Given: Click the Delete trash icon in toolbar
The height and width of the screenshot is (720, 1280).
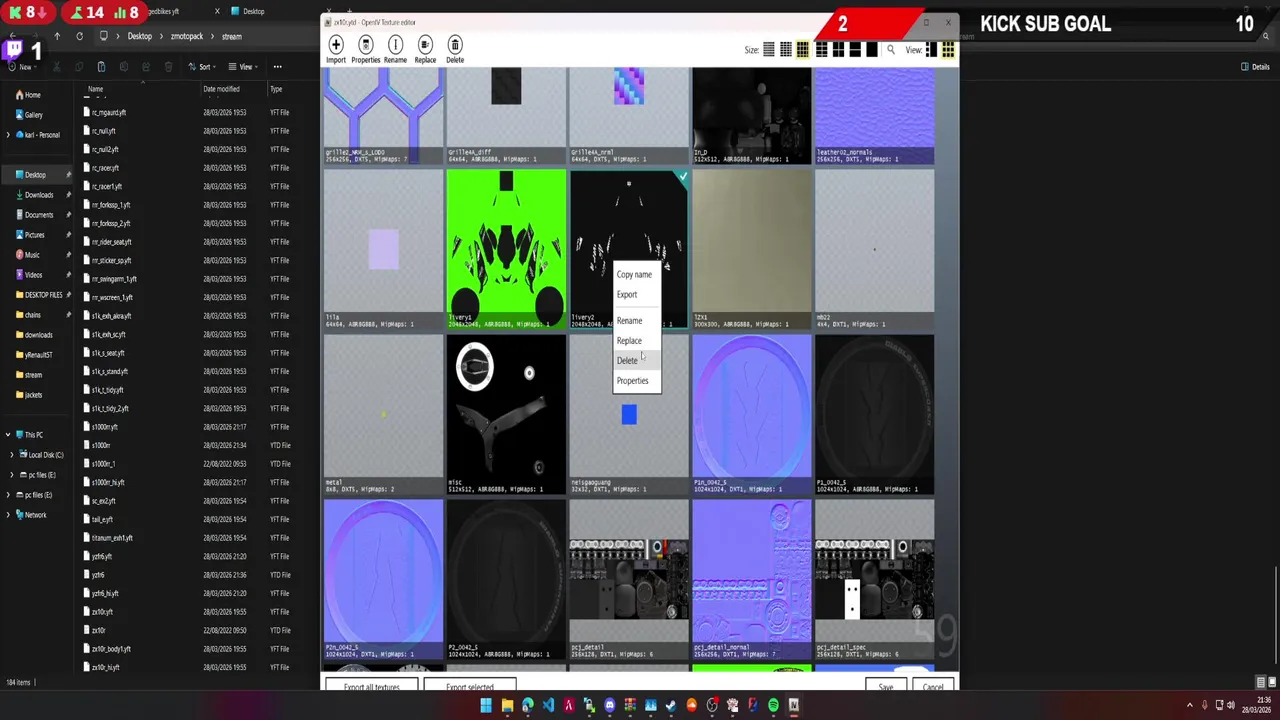Looking at the screenshot, I should pos(455,49).
